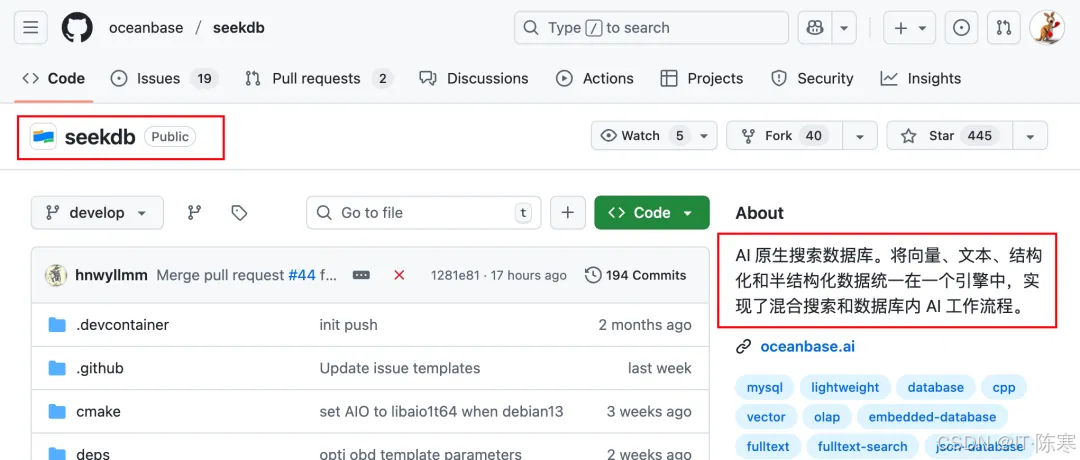
Task: Go to GitHub homepage via Octocat logo
Action: pos(77,28)
